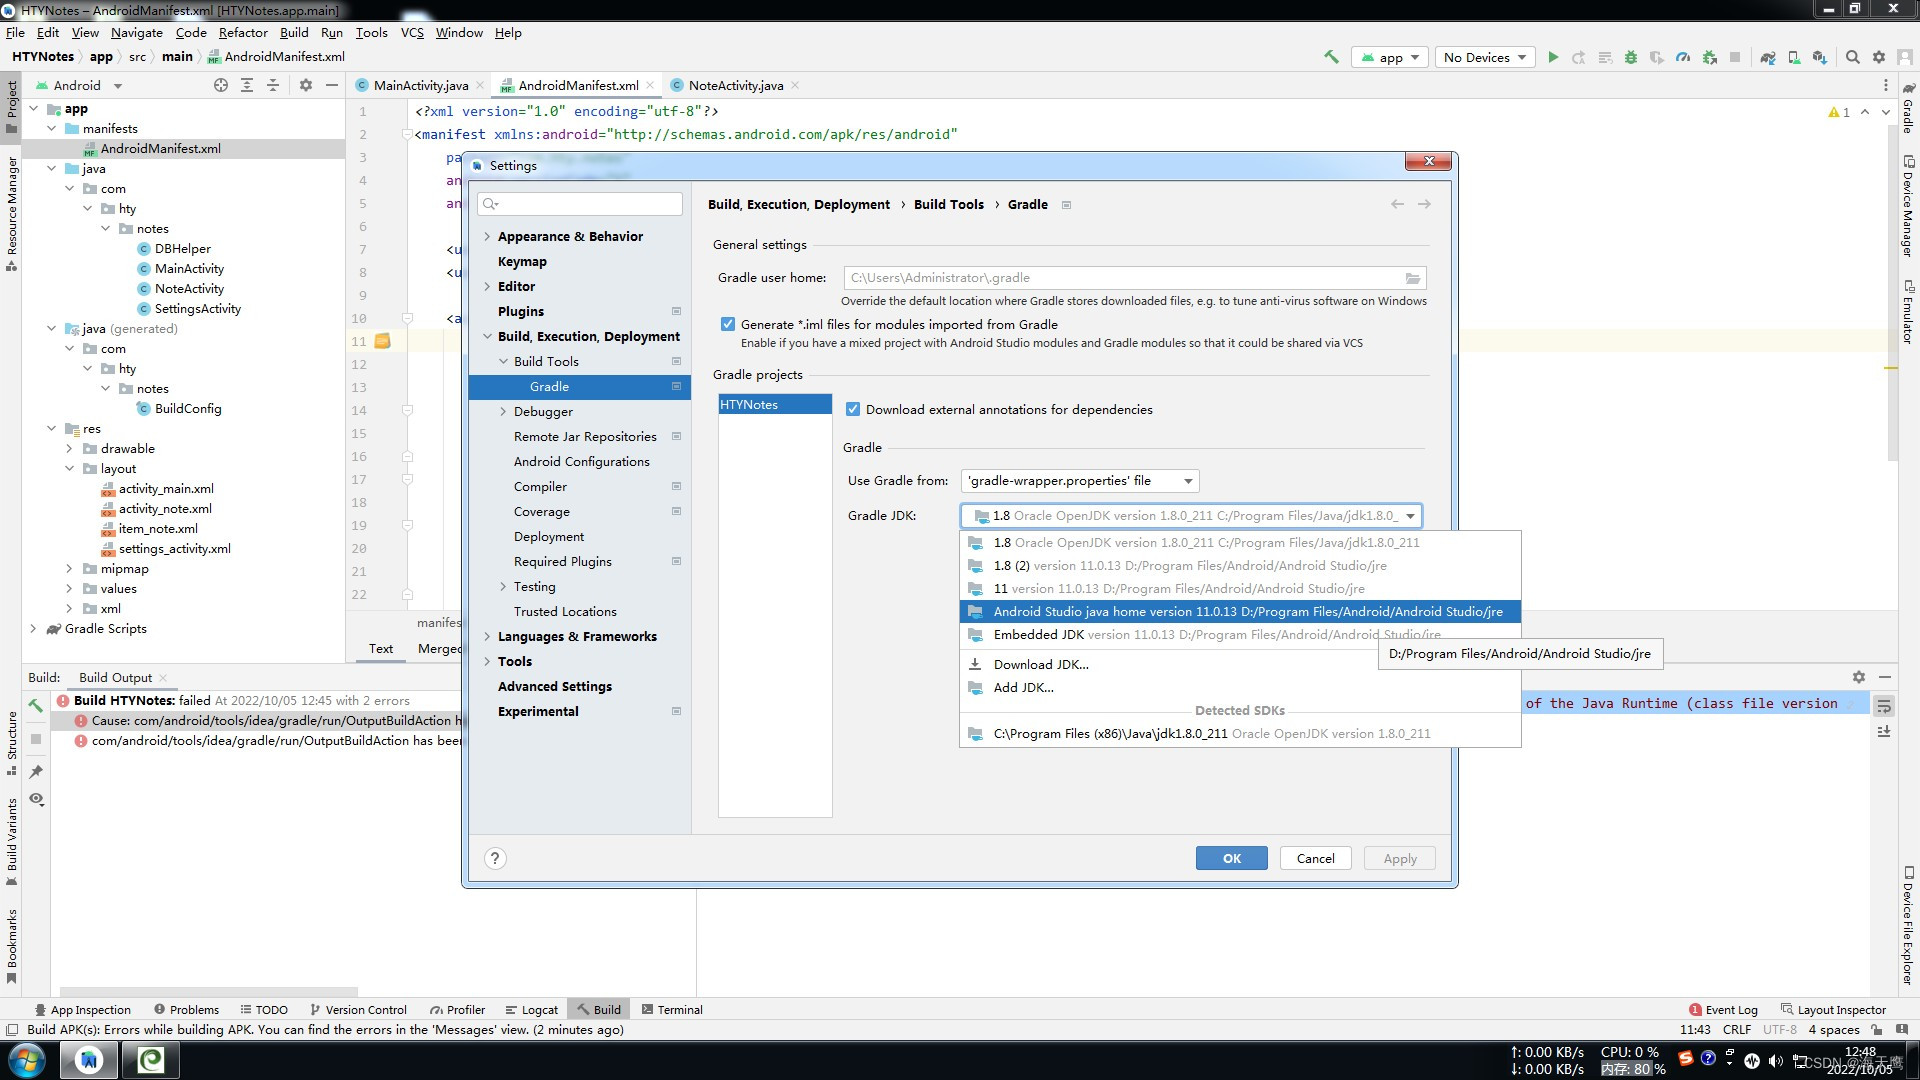Click the editor tabs more-options icon
The height and width of the screenshot is (1080, 1920).
coord(1885,85)
